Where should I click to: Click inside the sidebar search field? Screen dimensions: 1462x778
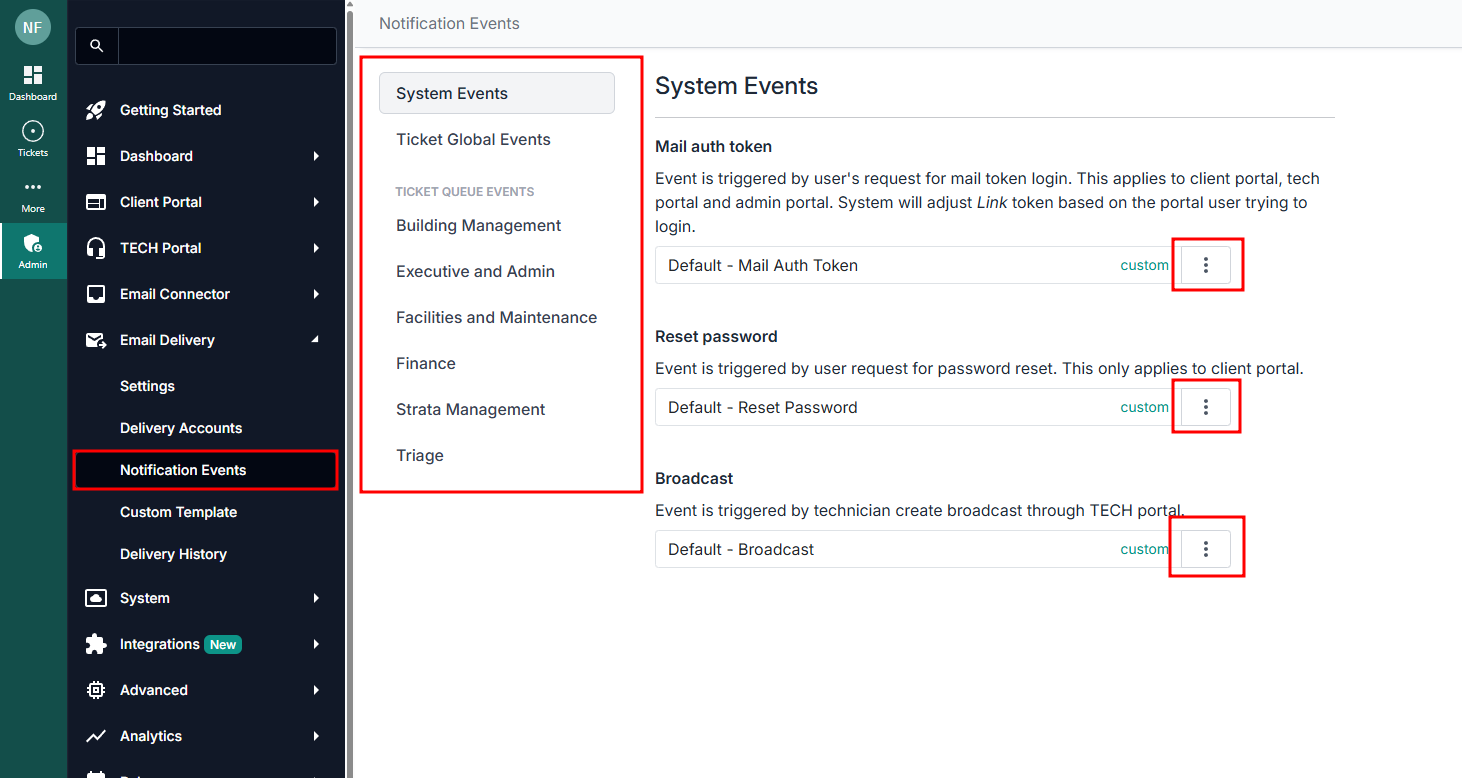click(x=227, y=46)
